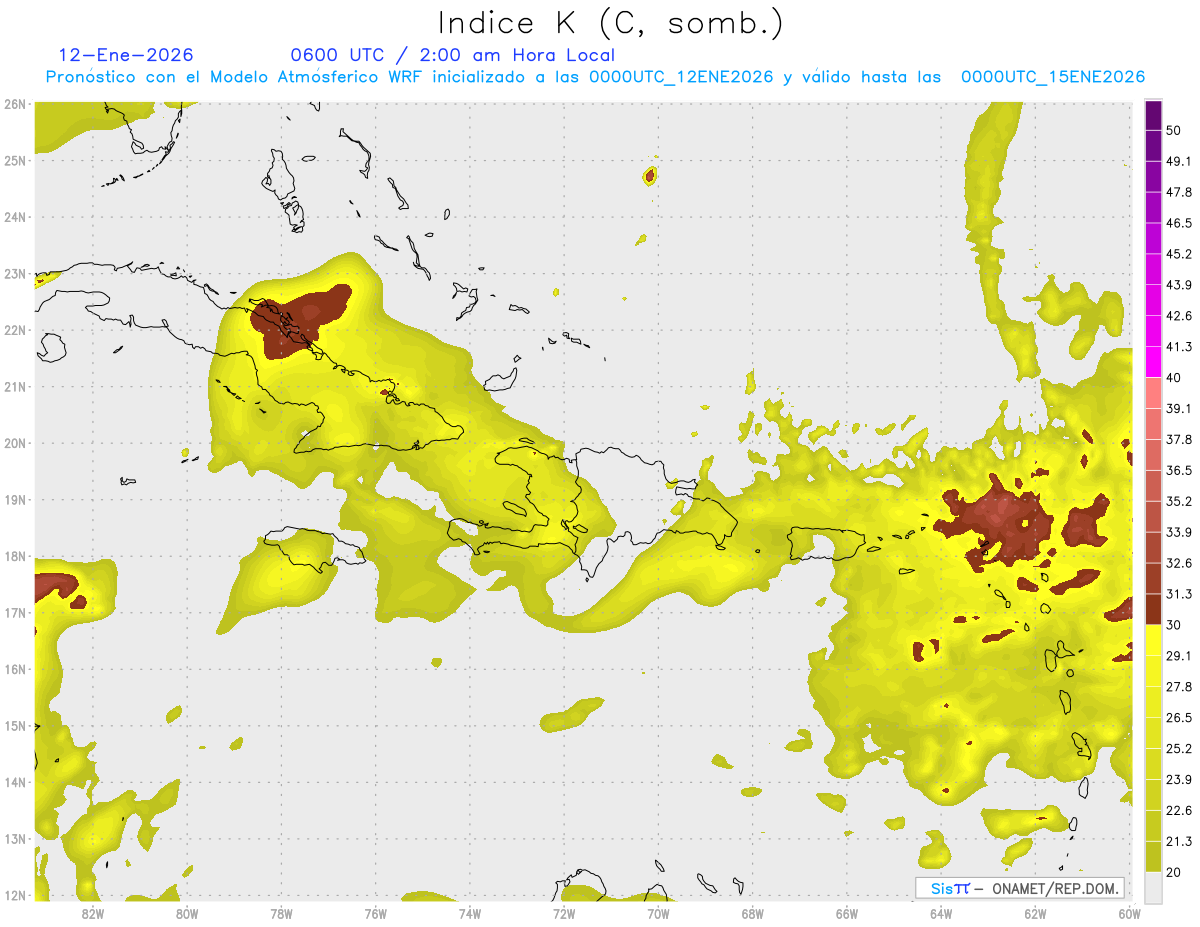The image size is (1200, 927).
Task: Click latitude label '16N'
Action: pos(15,669)
